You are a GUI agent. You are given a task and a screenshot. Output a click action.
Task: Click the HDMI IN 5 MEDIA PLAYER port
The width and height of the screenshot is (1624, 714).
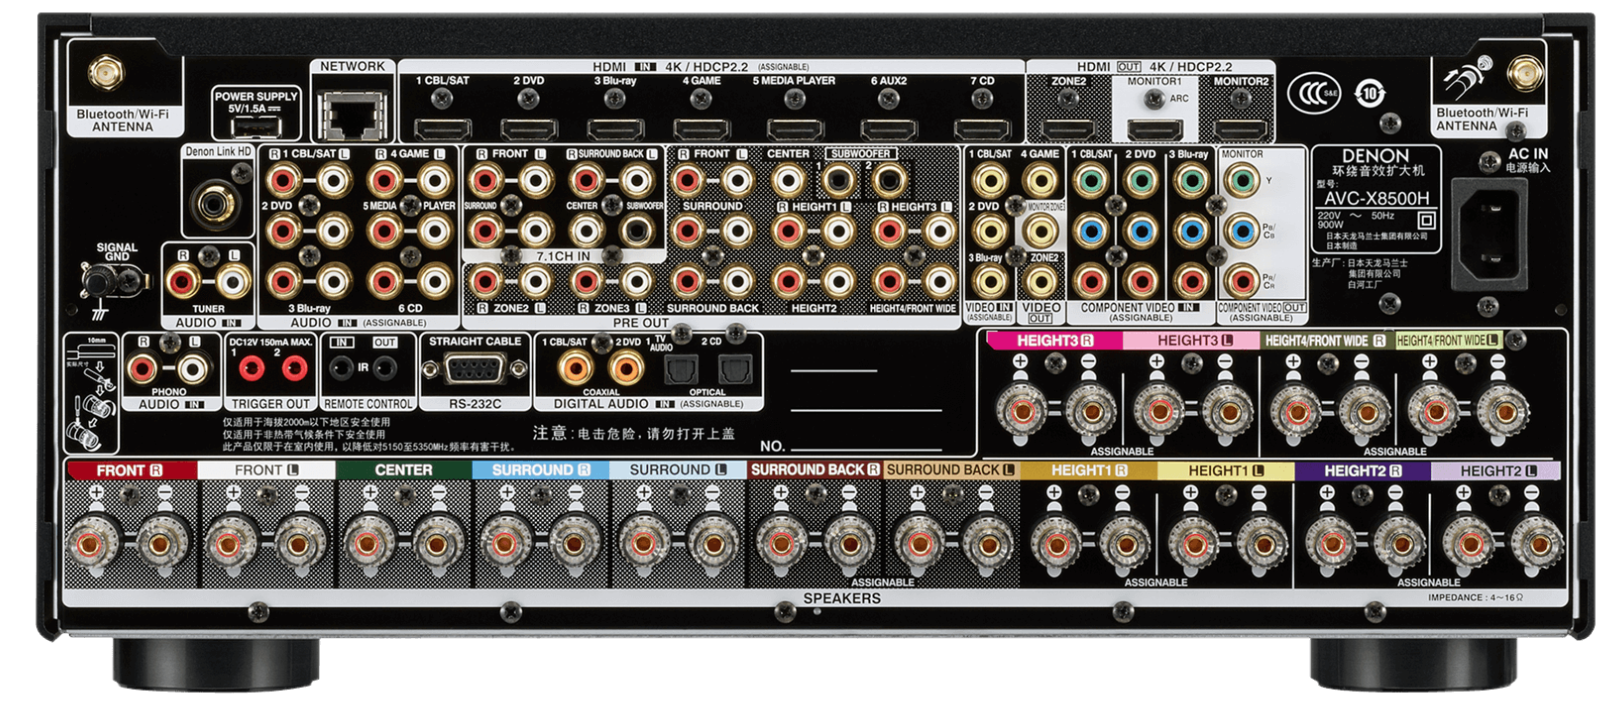click(x=795, y=129)
